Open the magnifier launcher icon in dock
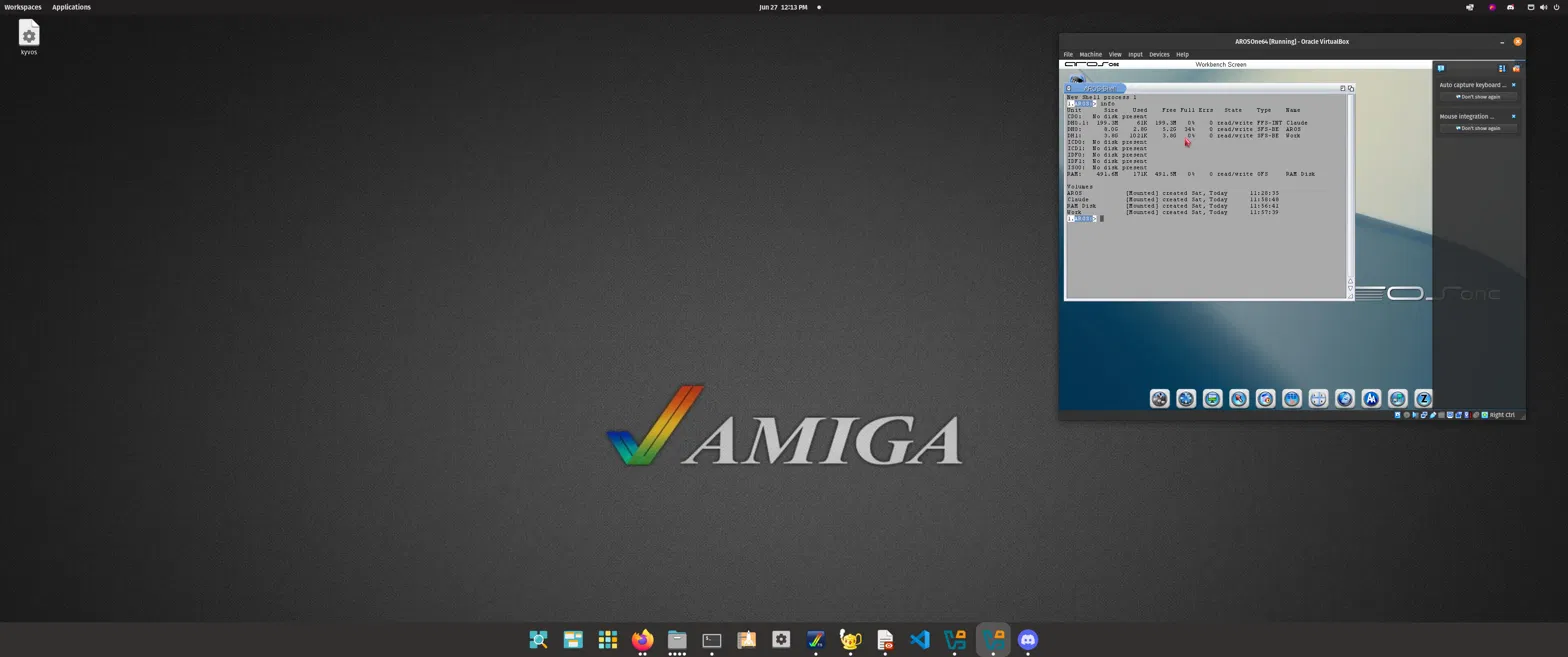This screenshot has width=1568, height=657. pyautogui.click(x=538, y=640)
